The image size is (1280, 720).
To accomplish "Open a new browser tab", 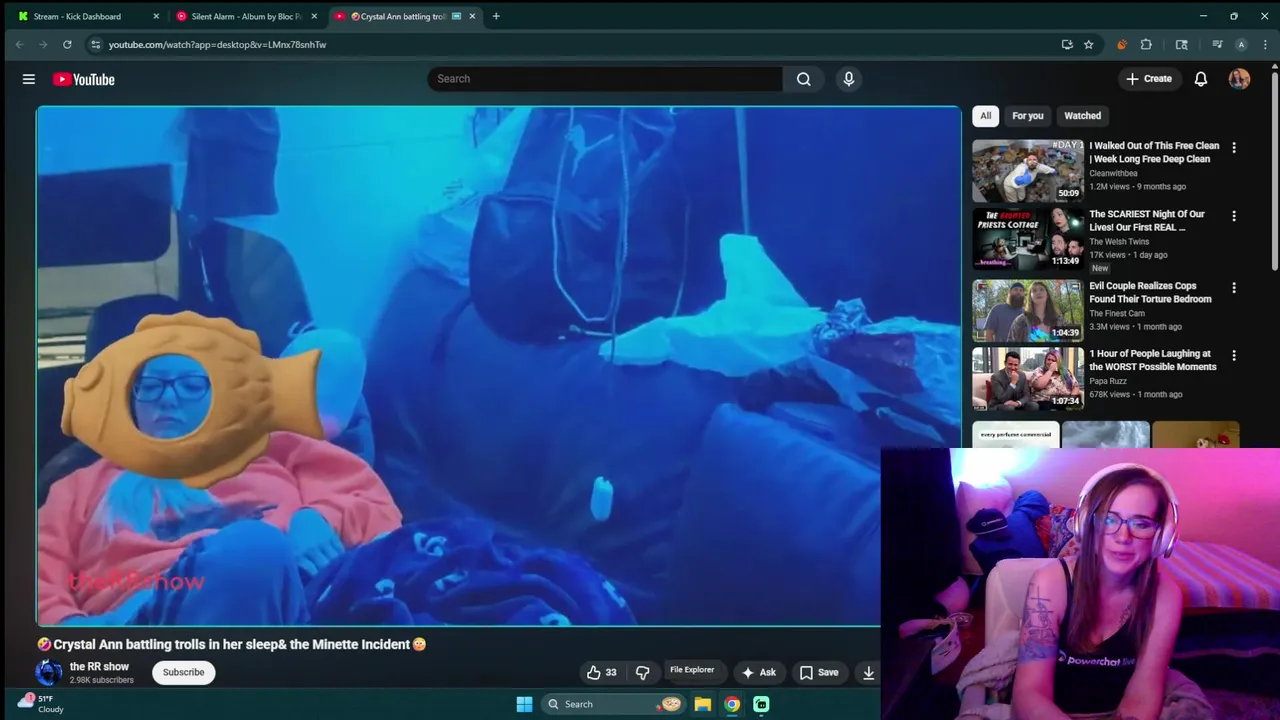I will pos(496,16).
